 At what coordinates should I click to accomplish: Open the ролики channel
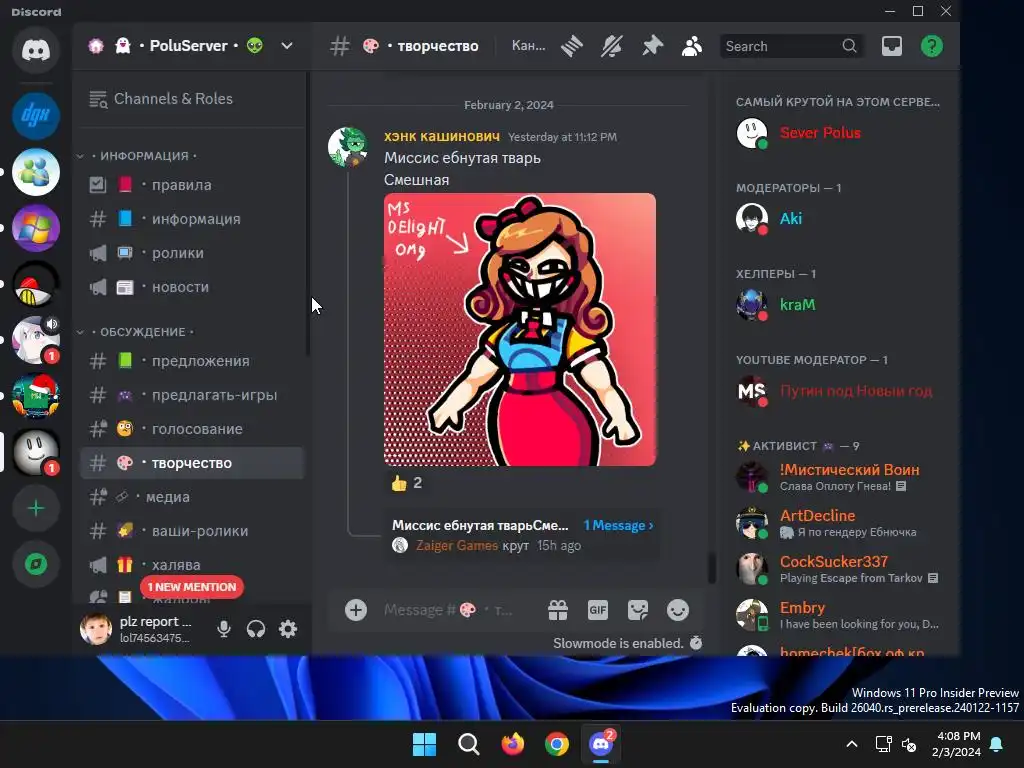click(x=192, y=253)
